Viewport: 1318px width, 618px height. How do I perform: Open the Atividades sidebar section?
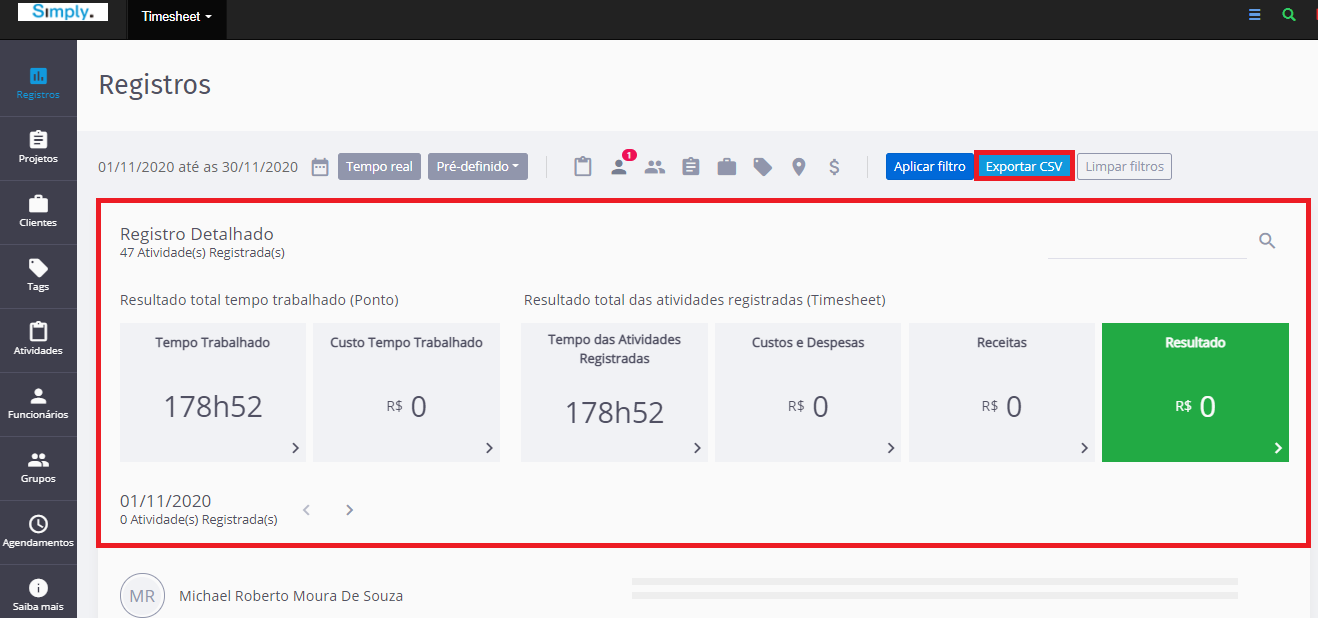pyautogui.click(x=38, y=340)
